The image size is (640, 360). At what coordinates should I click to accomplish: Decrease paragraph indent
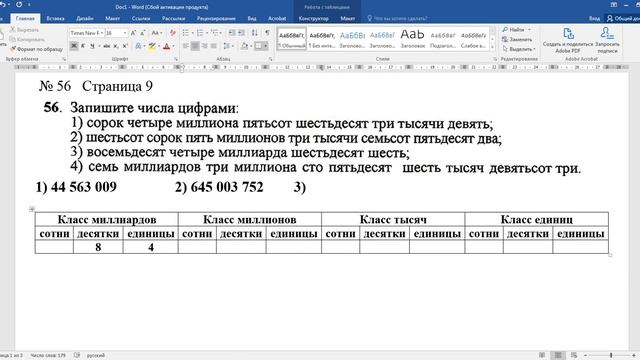pos(232,33)
